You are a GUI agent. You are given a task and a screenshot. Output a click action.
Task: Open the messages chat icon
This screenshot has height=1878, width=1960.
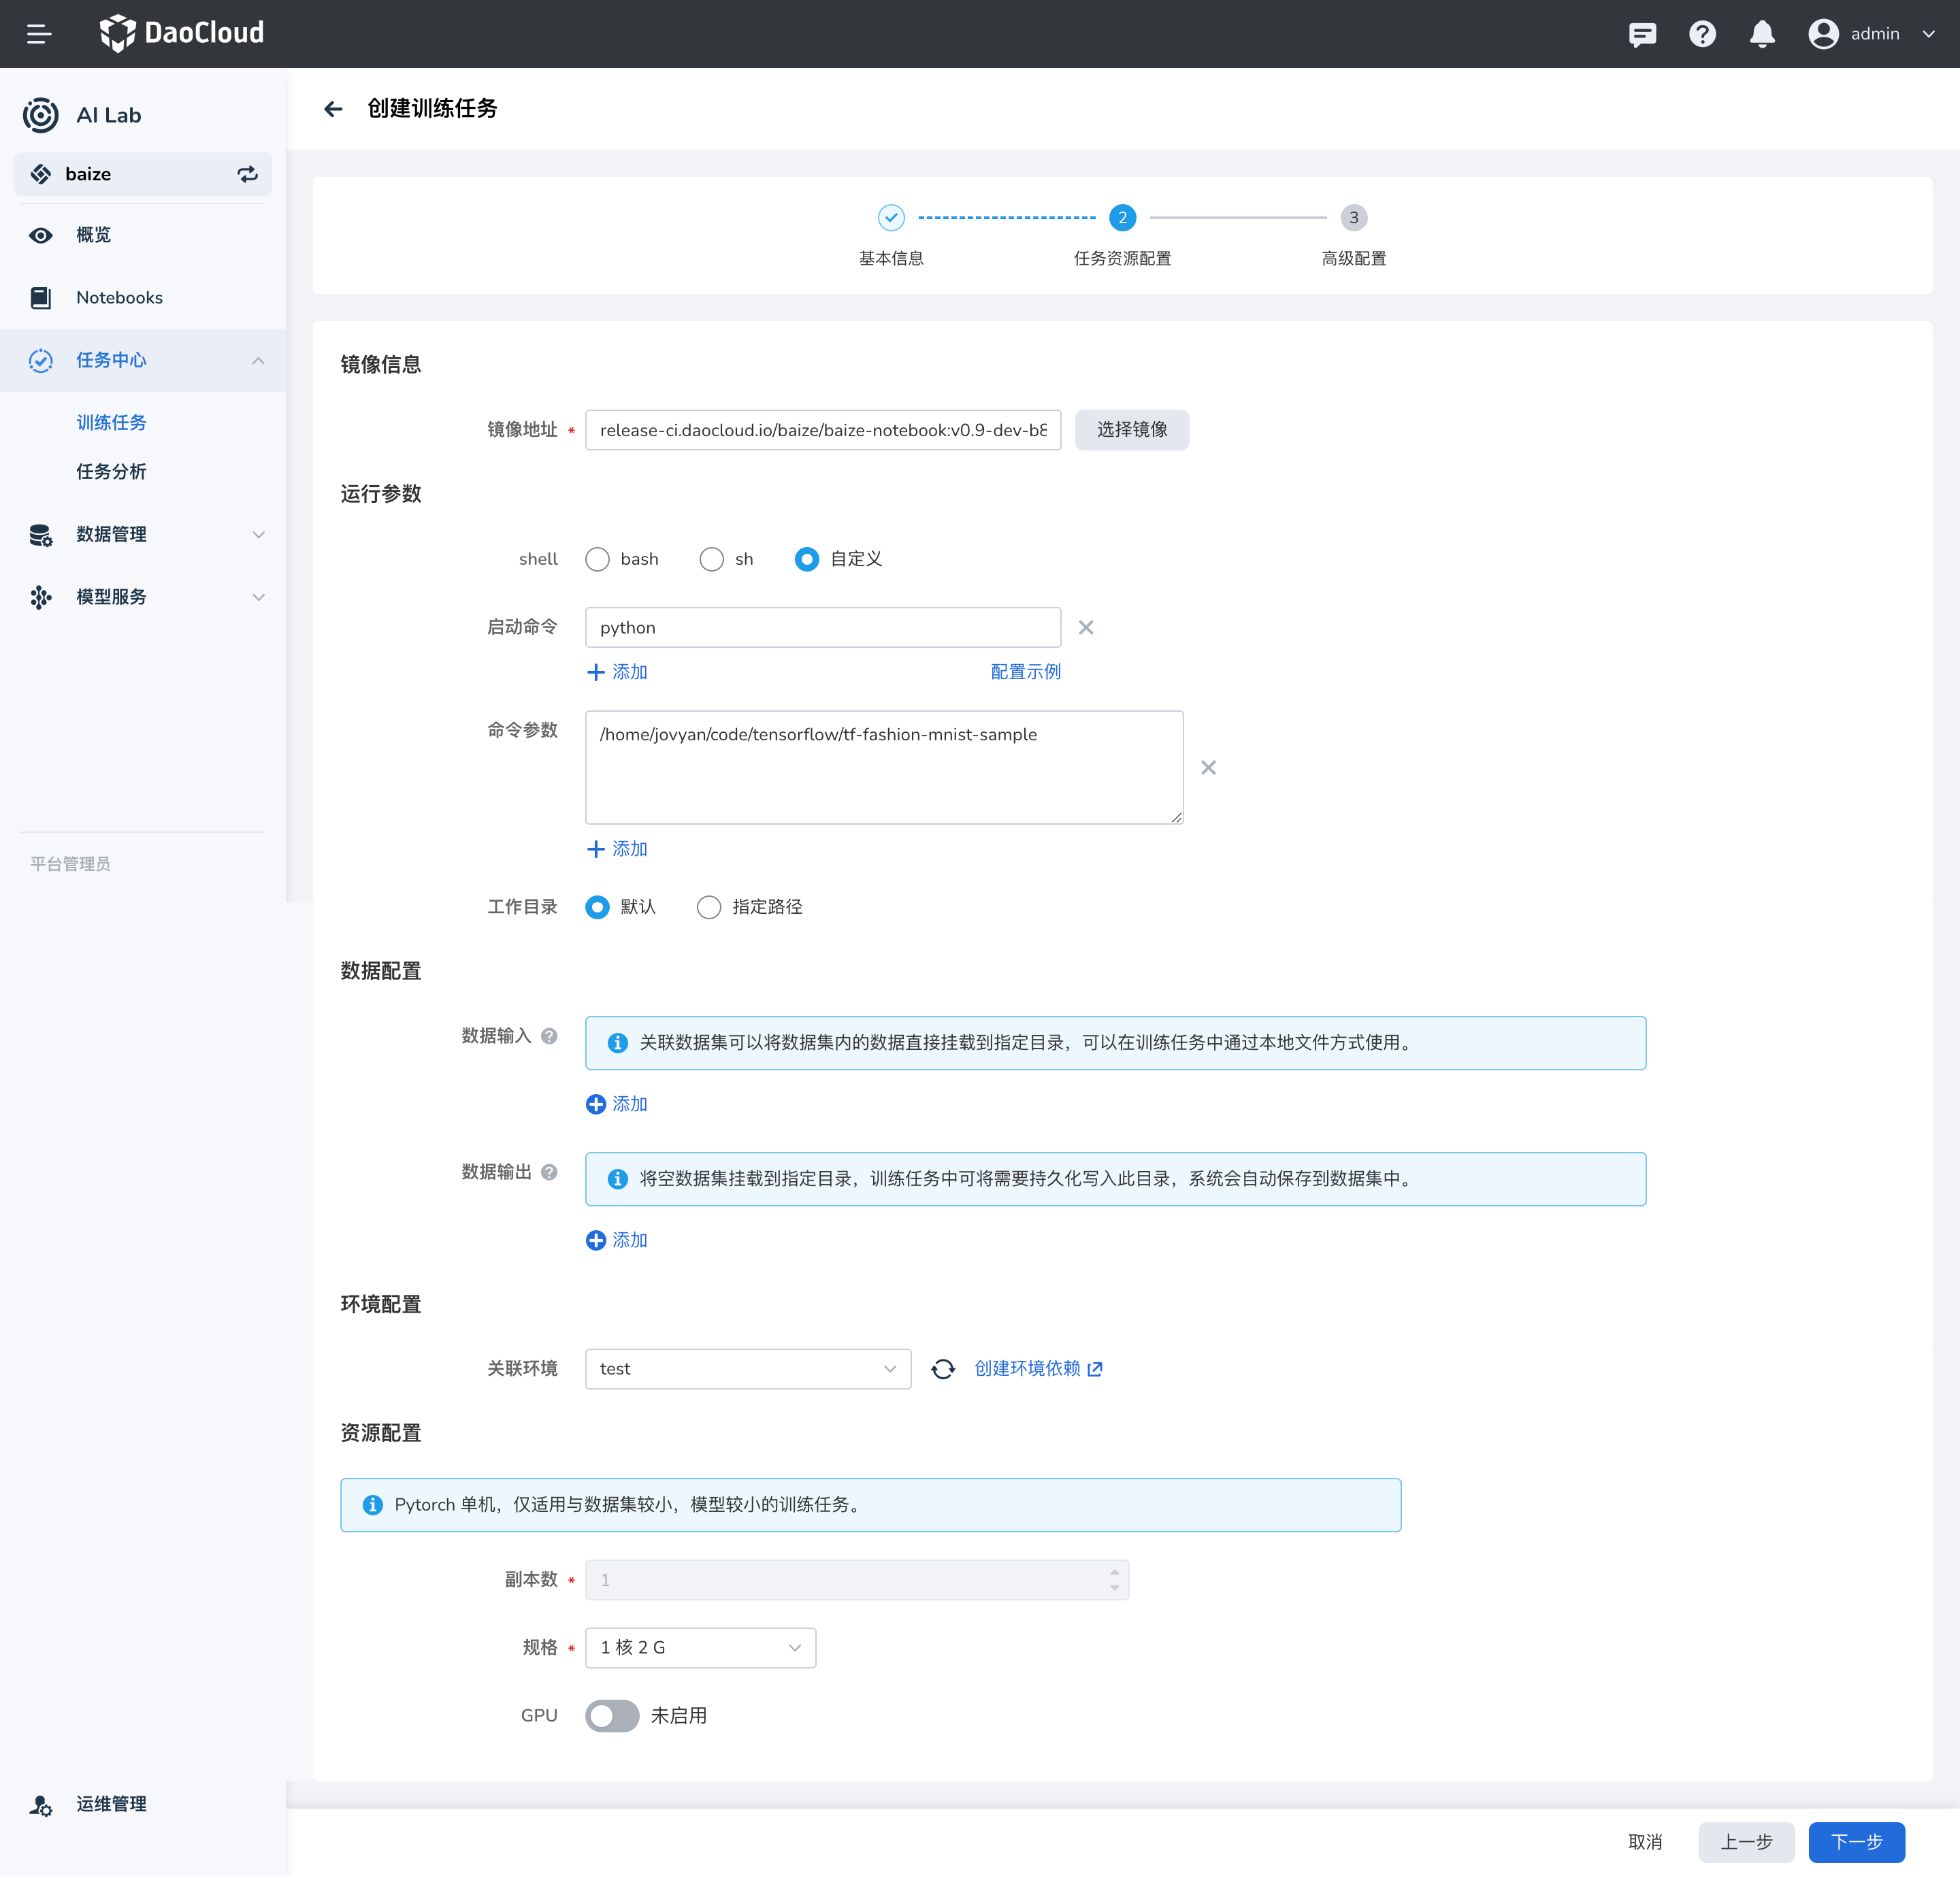click(x=1642, y=35)
